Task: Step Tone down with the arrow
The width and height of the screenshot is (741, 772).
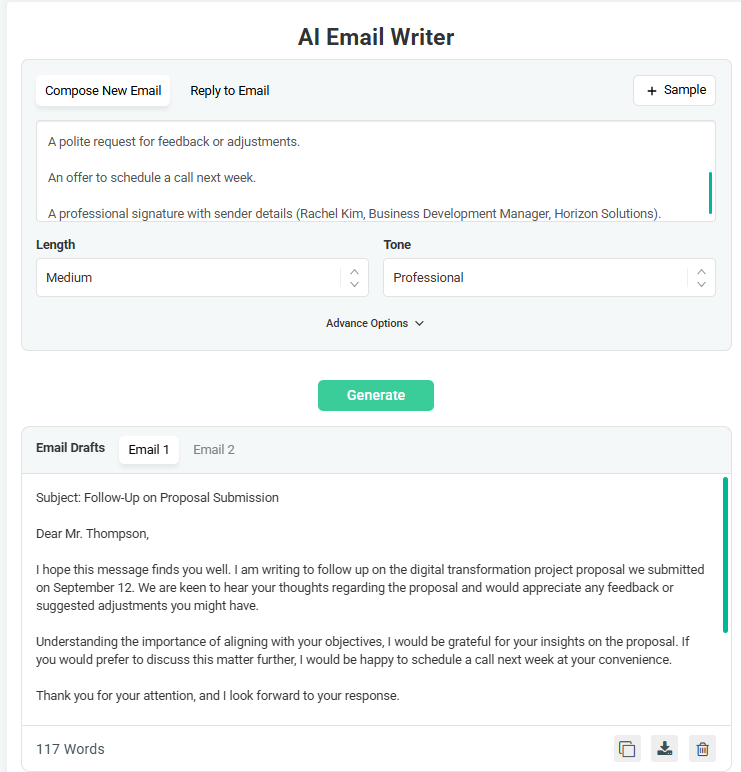Action: tap(701, 285)
